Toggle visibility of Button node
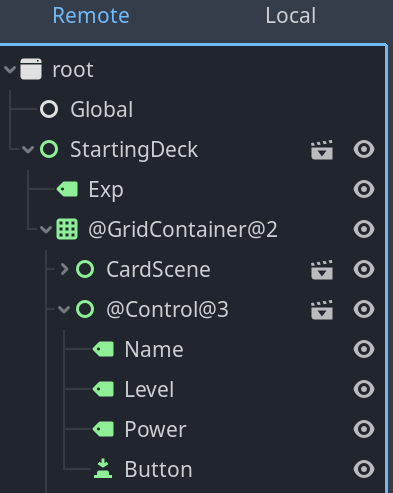Screen dimensions: 393x493 click(x=364, y=469)
